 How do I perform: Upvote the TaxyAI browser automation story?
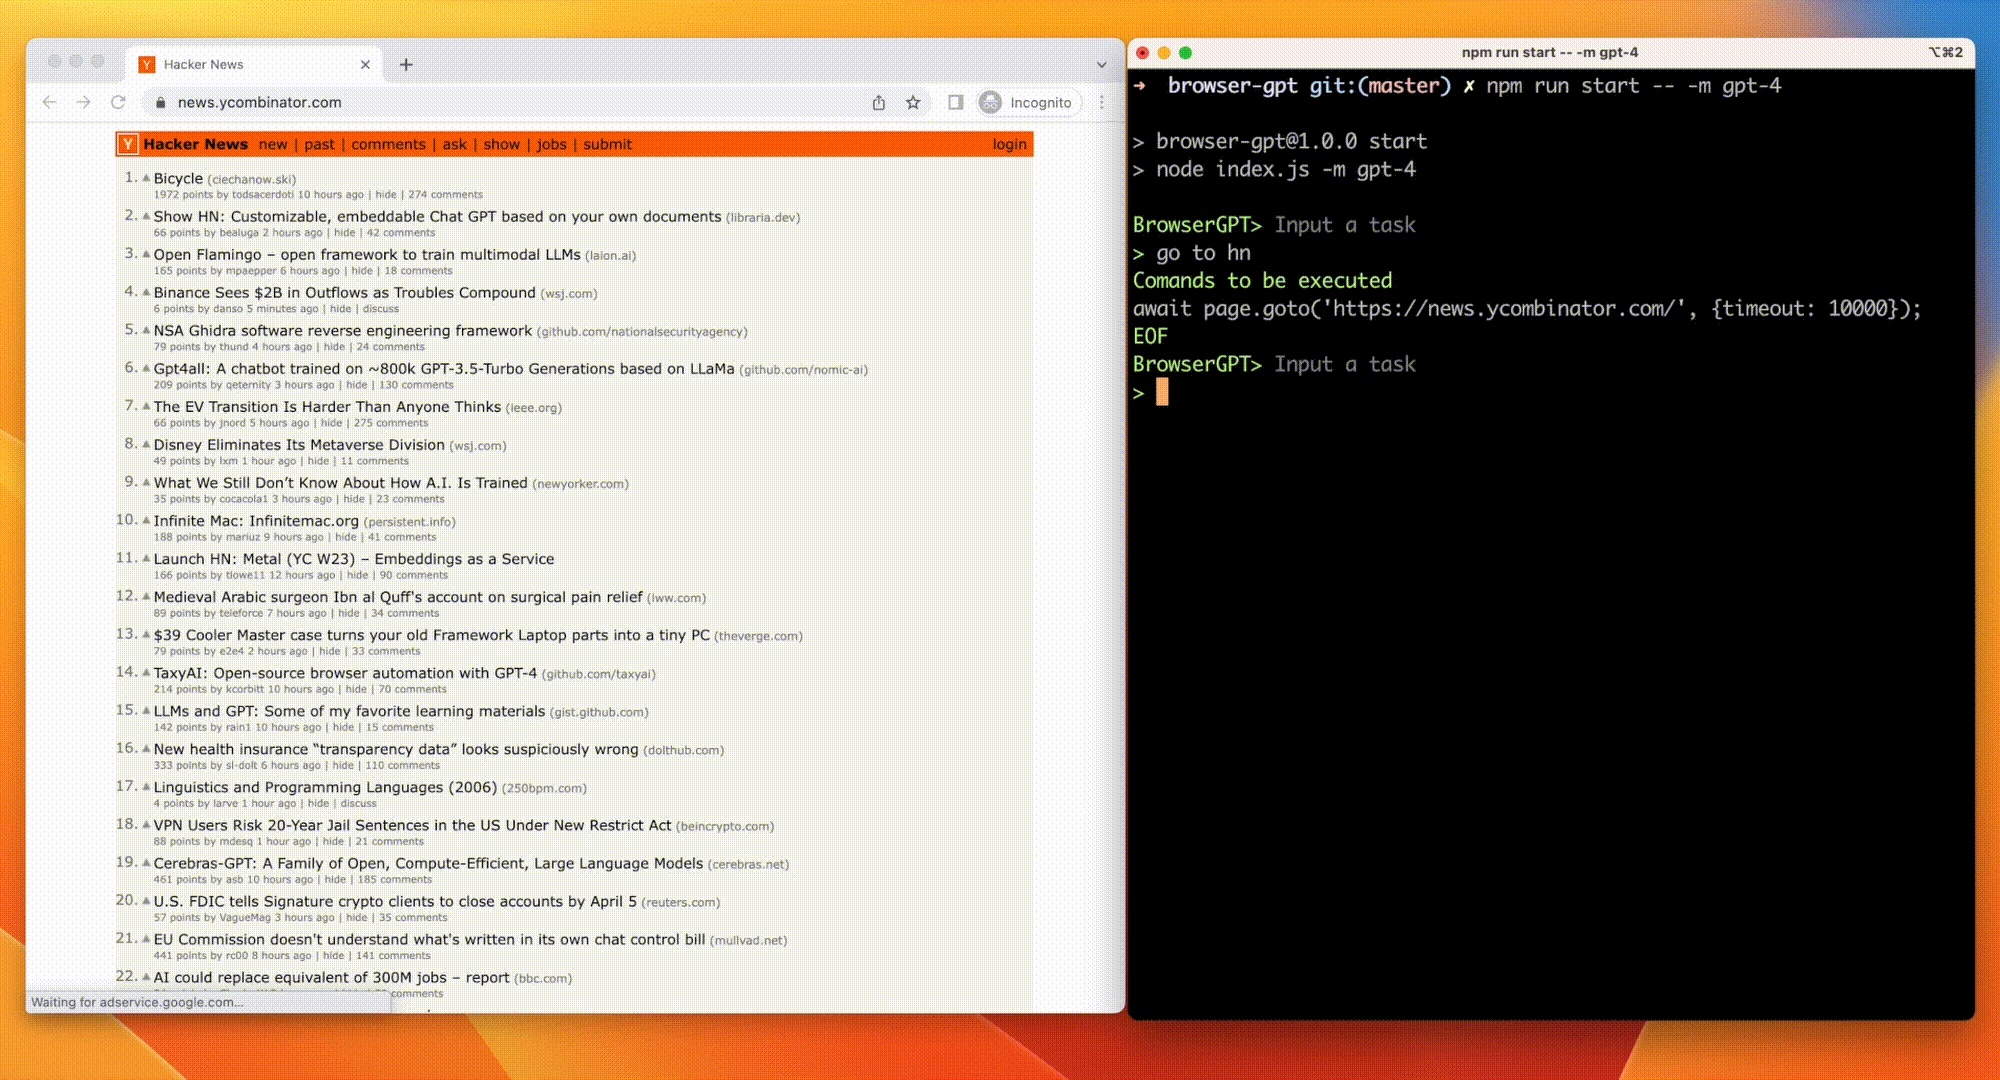pos(144,674)
